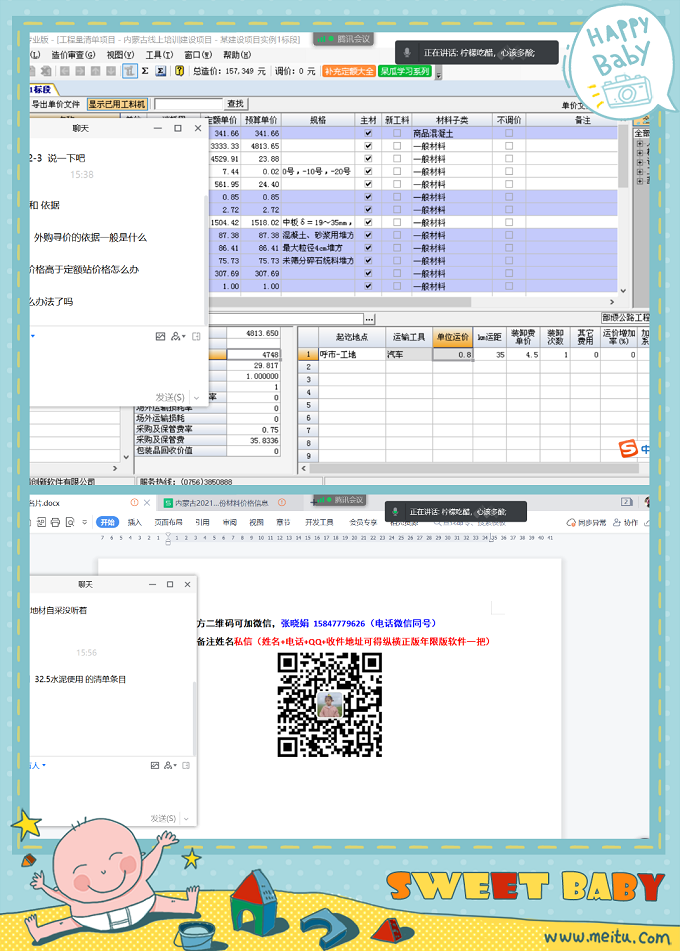Open the 工具(T) menu

coord(160,55)
